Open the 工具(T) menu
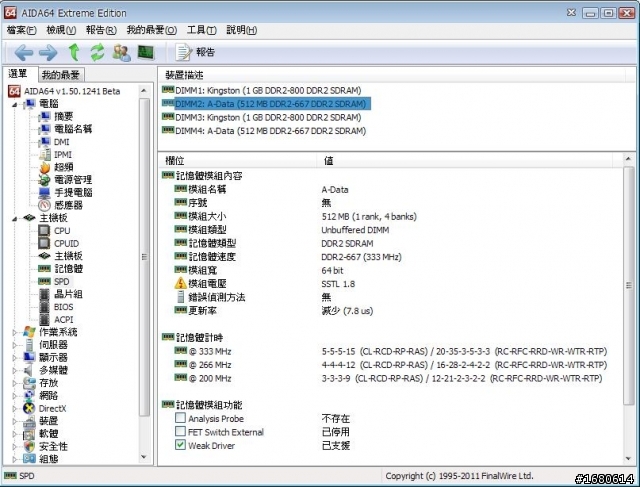 point(202,30)
